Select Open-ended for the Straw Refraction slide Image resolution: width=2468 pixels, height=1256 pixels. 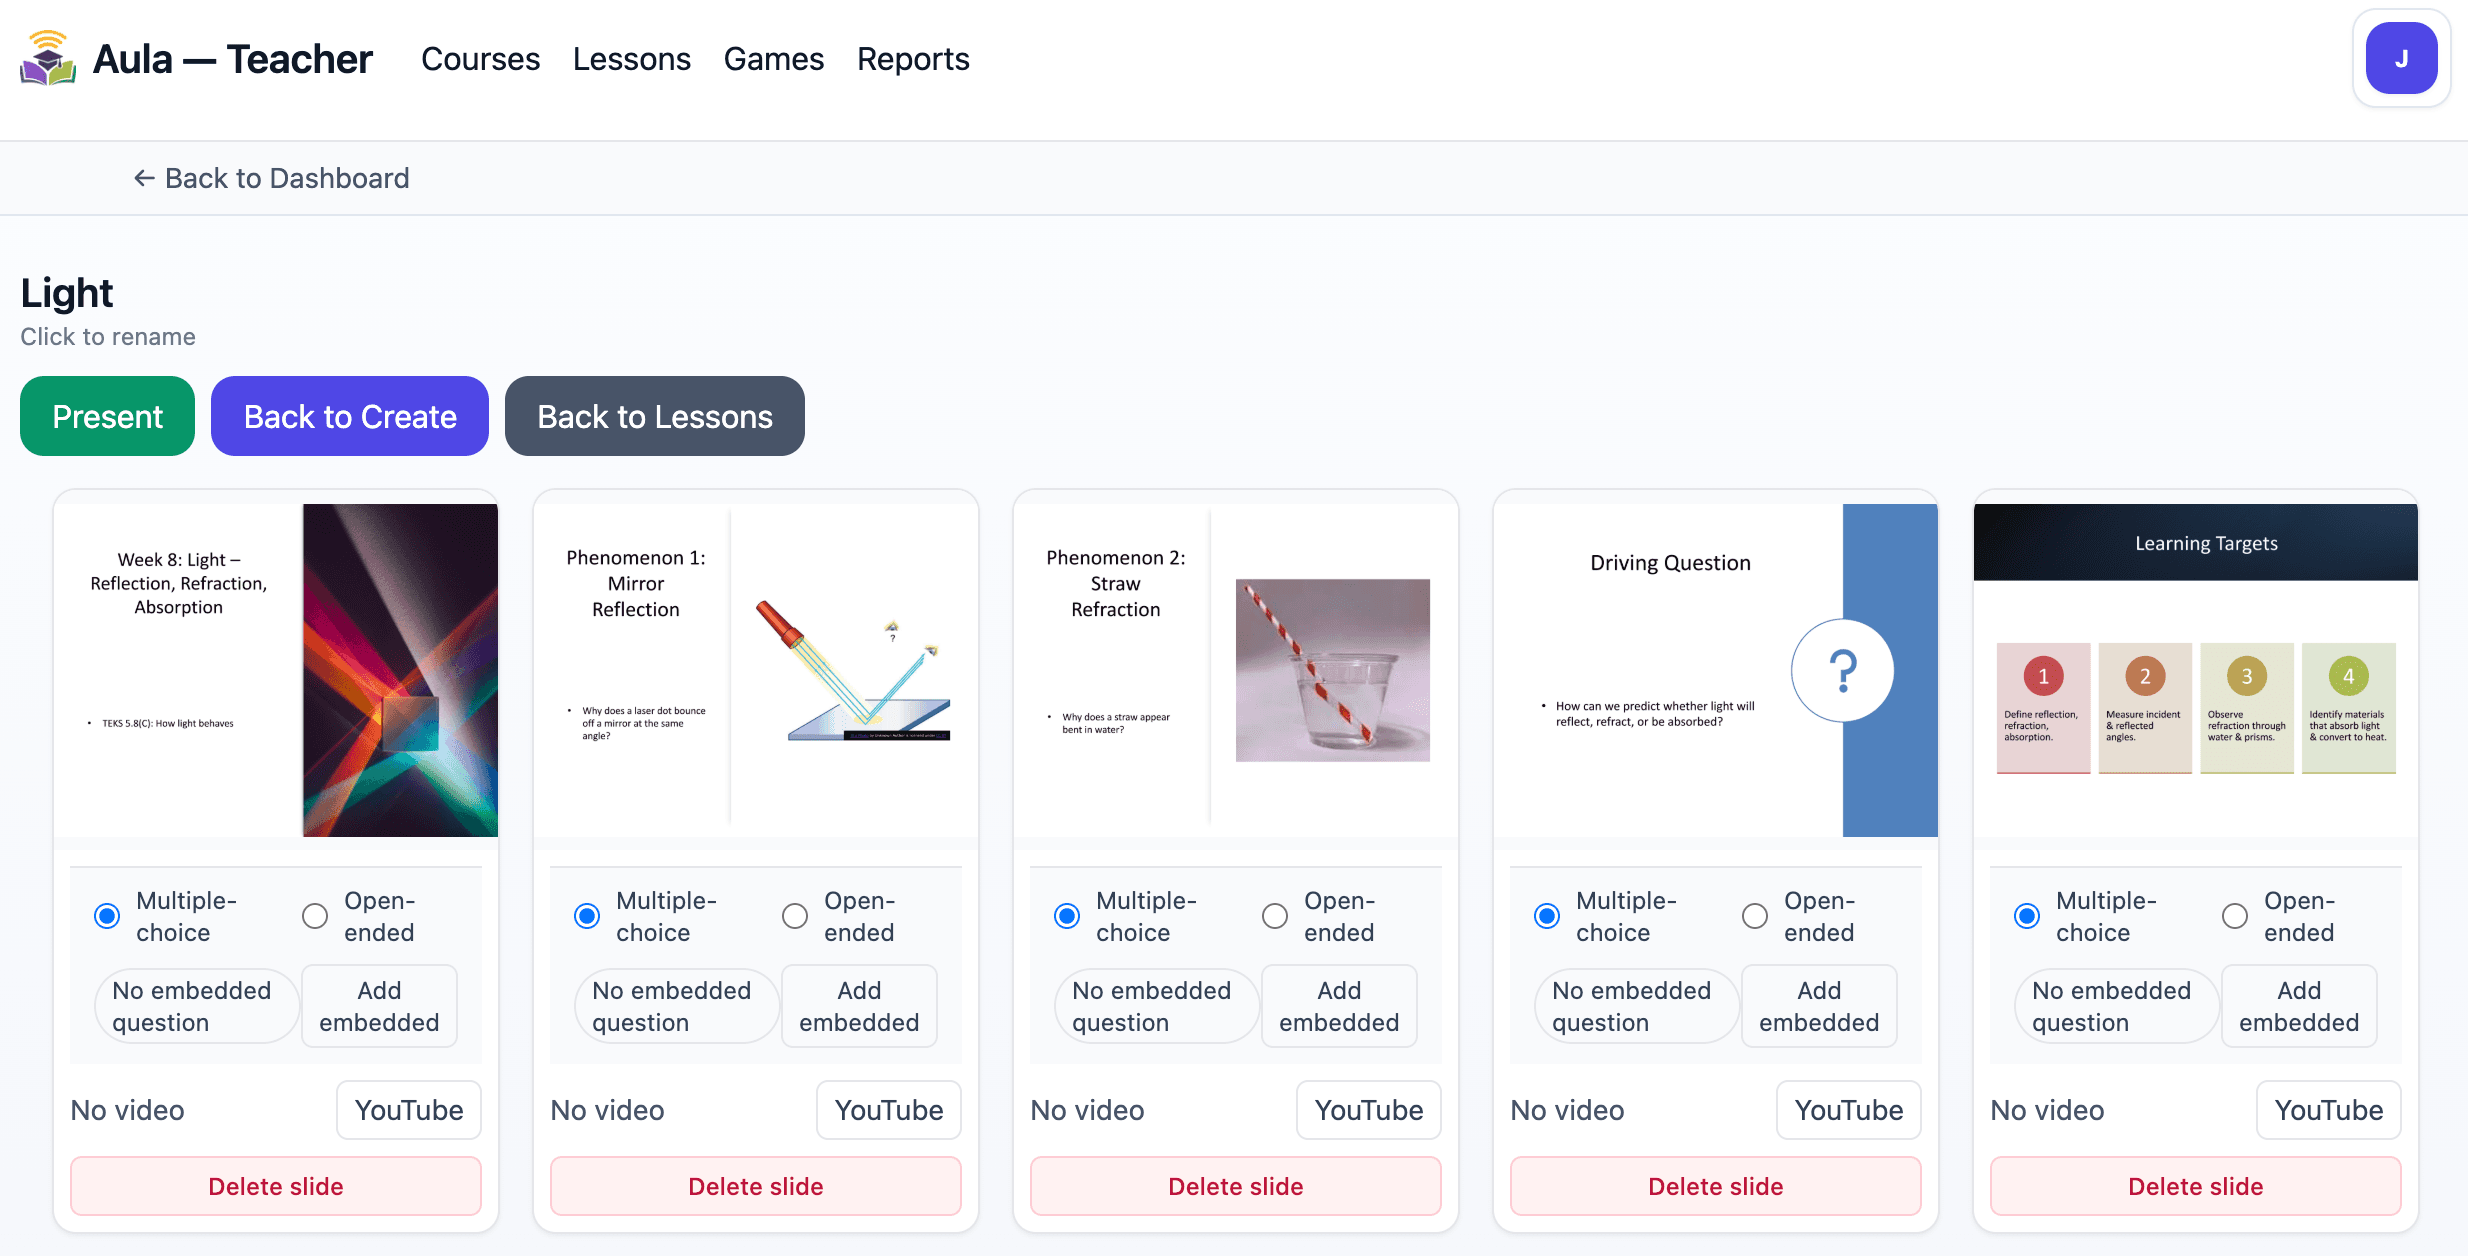click(x=1274, y=916)
